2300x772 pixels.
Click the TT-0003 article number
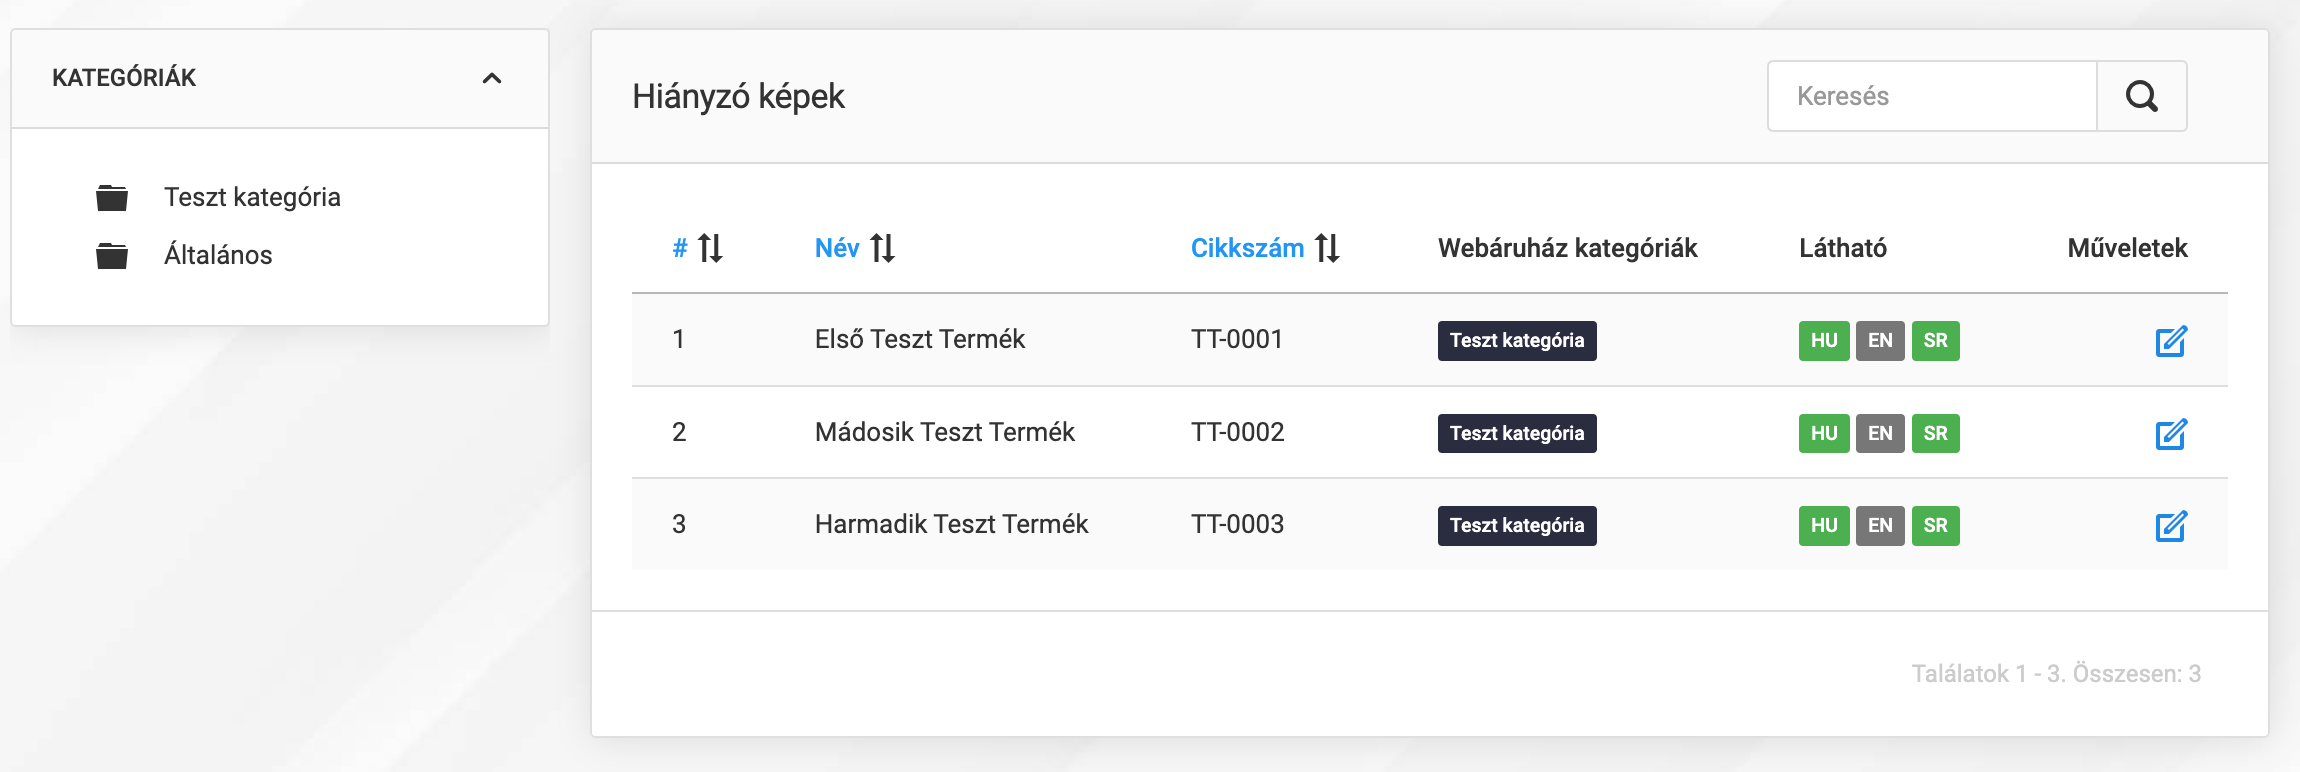1237,524
